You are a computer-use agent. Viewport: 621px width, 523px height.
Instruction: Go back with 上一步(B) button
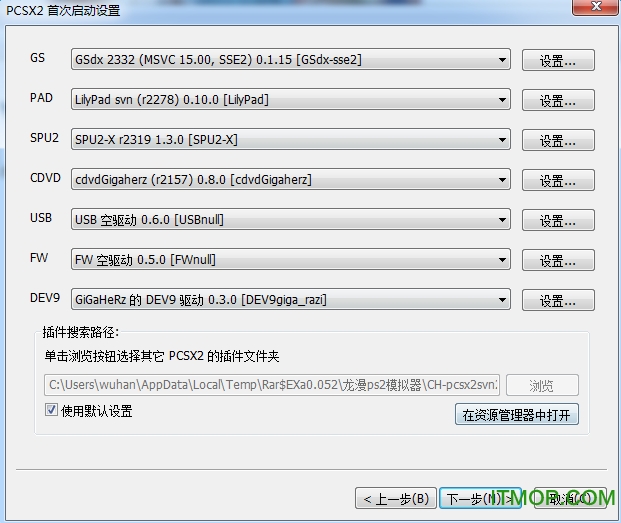pos(396,498)
